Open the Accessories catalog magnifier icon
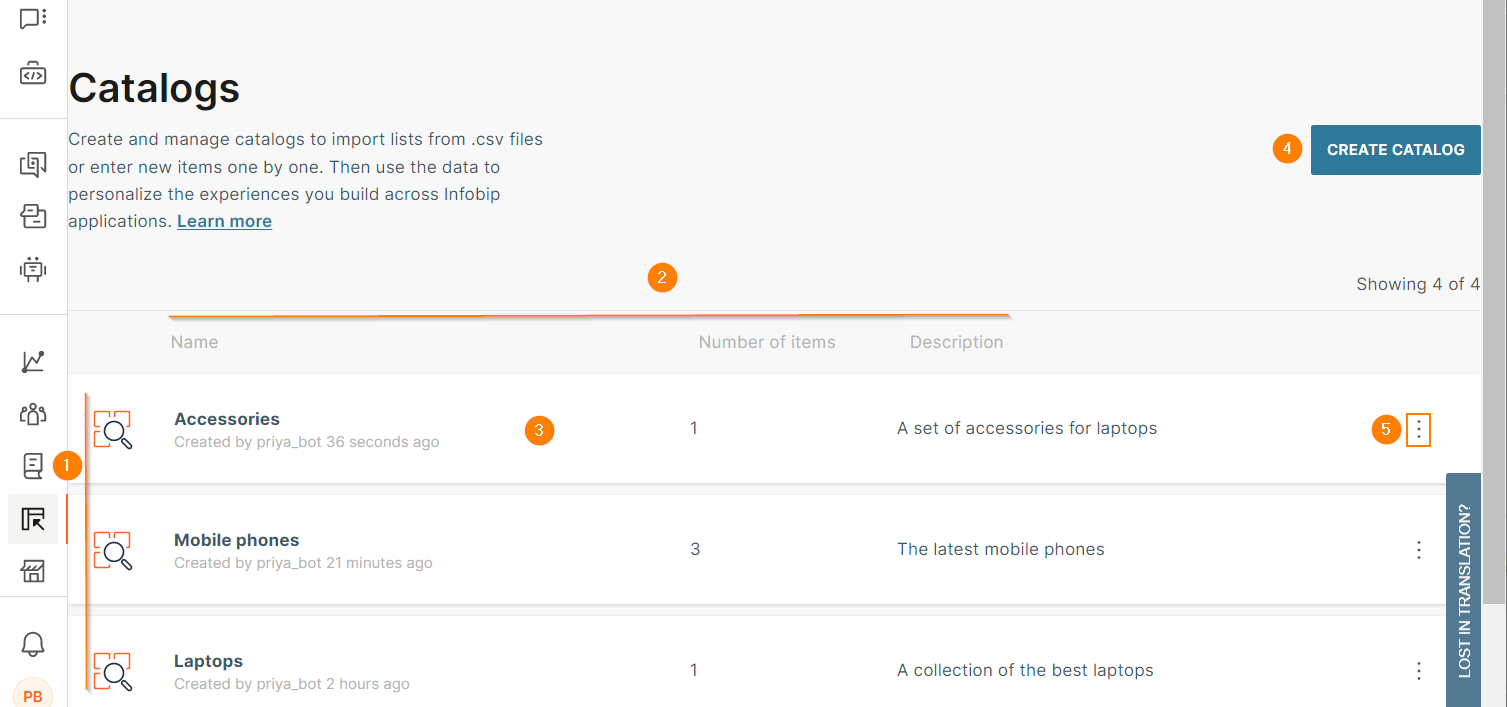1507x707 pixels. 113,431
